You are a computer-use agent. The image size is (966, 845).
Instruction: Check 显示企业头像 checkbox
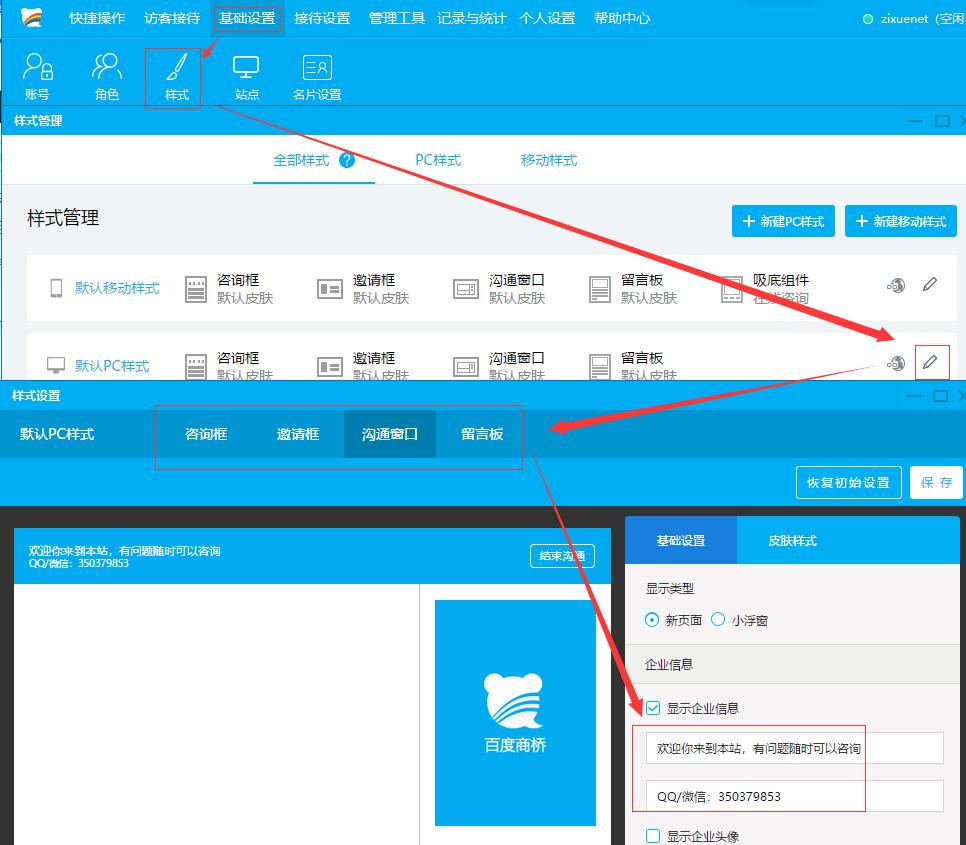pos(653,836)
